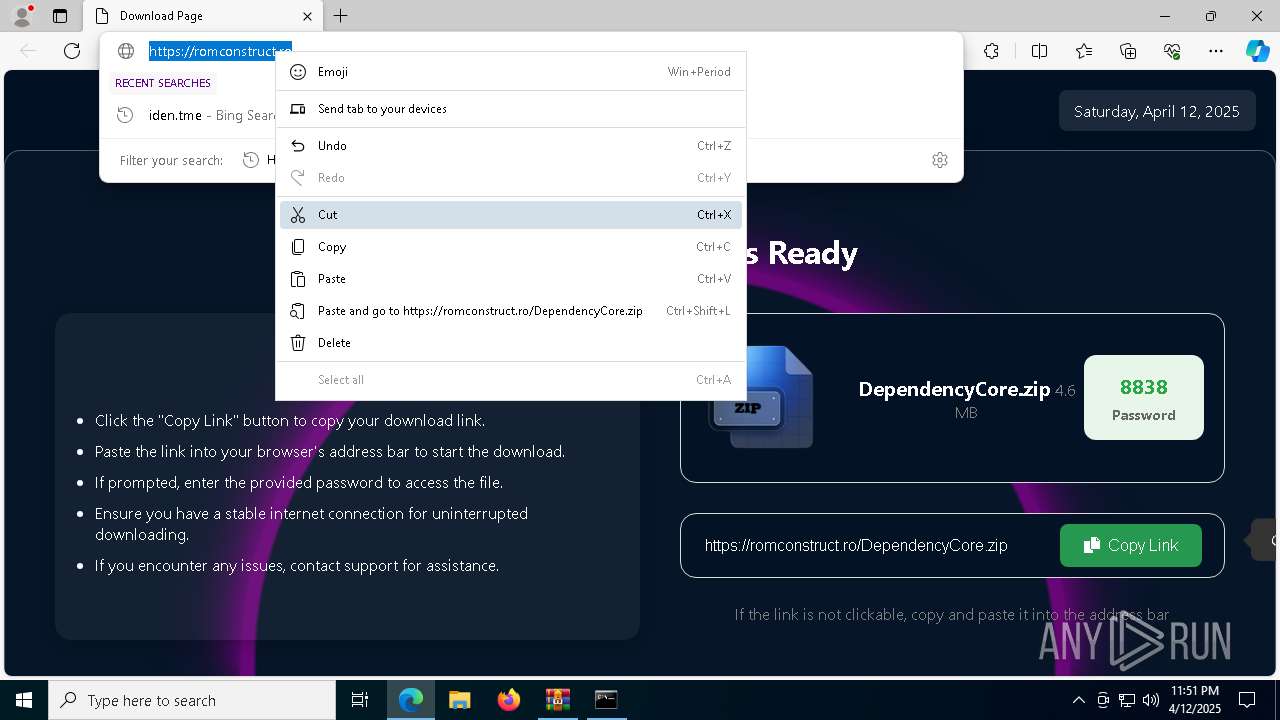Screen dimensions: 1280x720
Task: Select Copy in context menu
Action: [510, 247]
